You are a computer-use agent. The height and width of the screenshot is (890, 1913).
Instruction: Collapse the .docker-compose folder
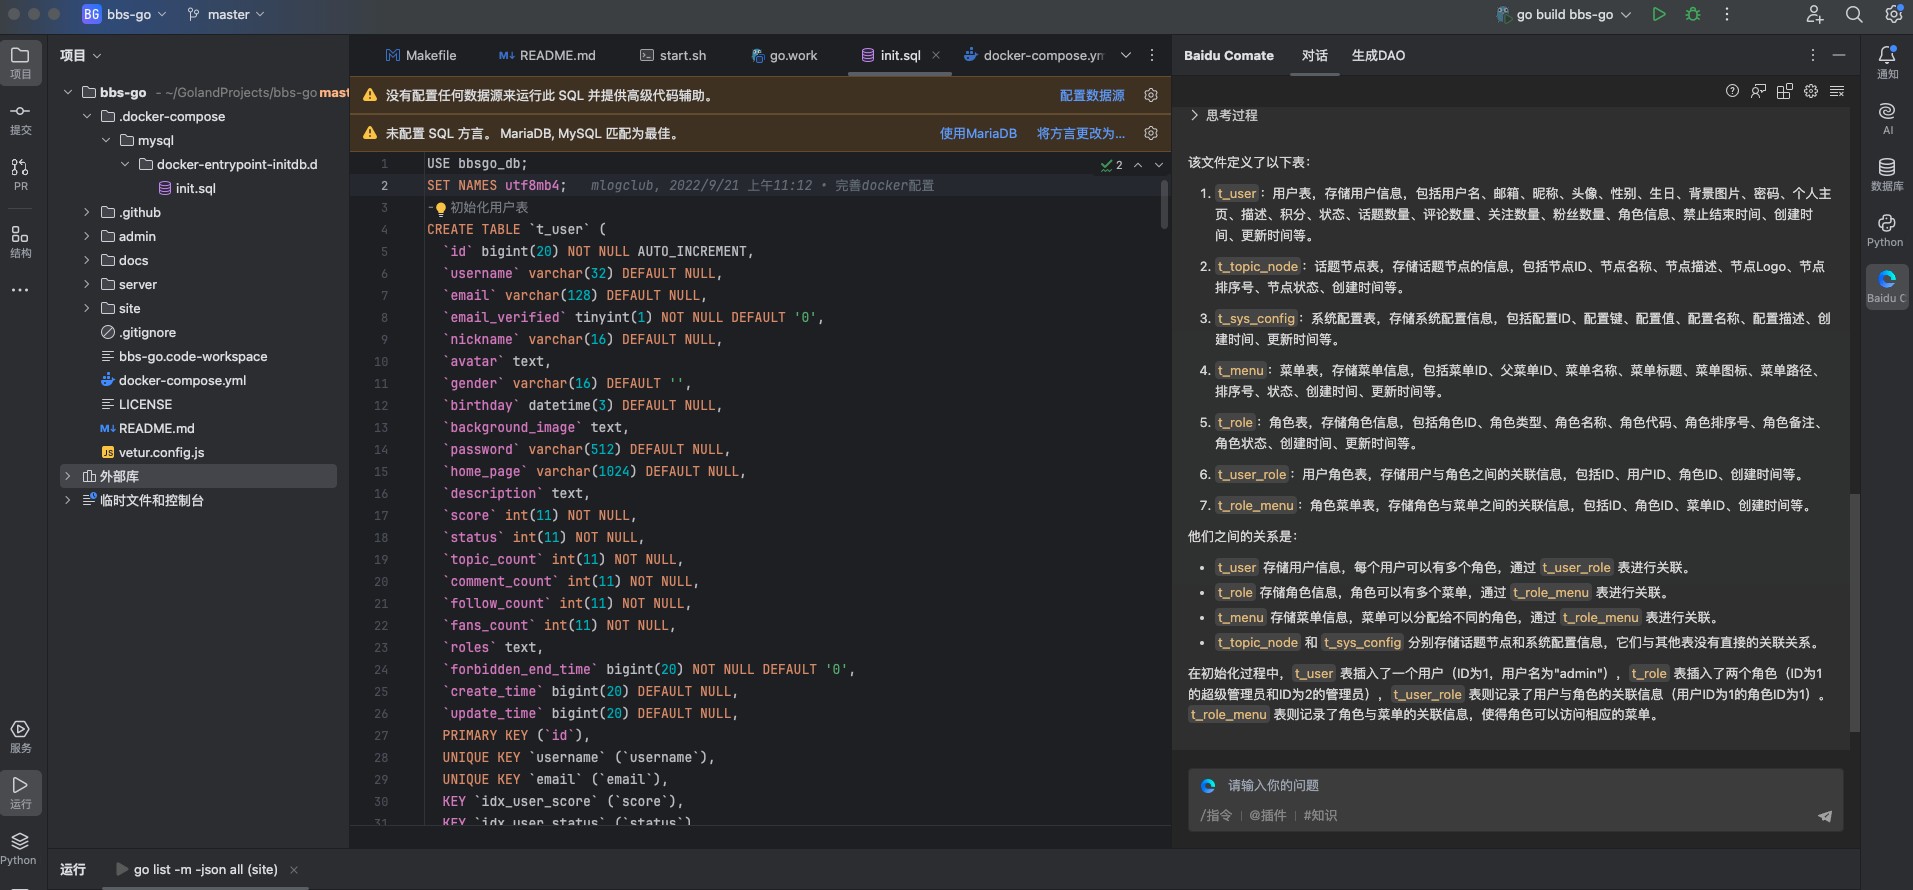pyautogui.click(x=87, y=116)
